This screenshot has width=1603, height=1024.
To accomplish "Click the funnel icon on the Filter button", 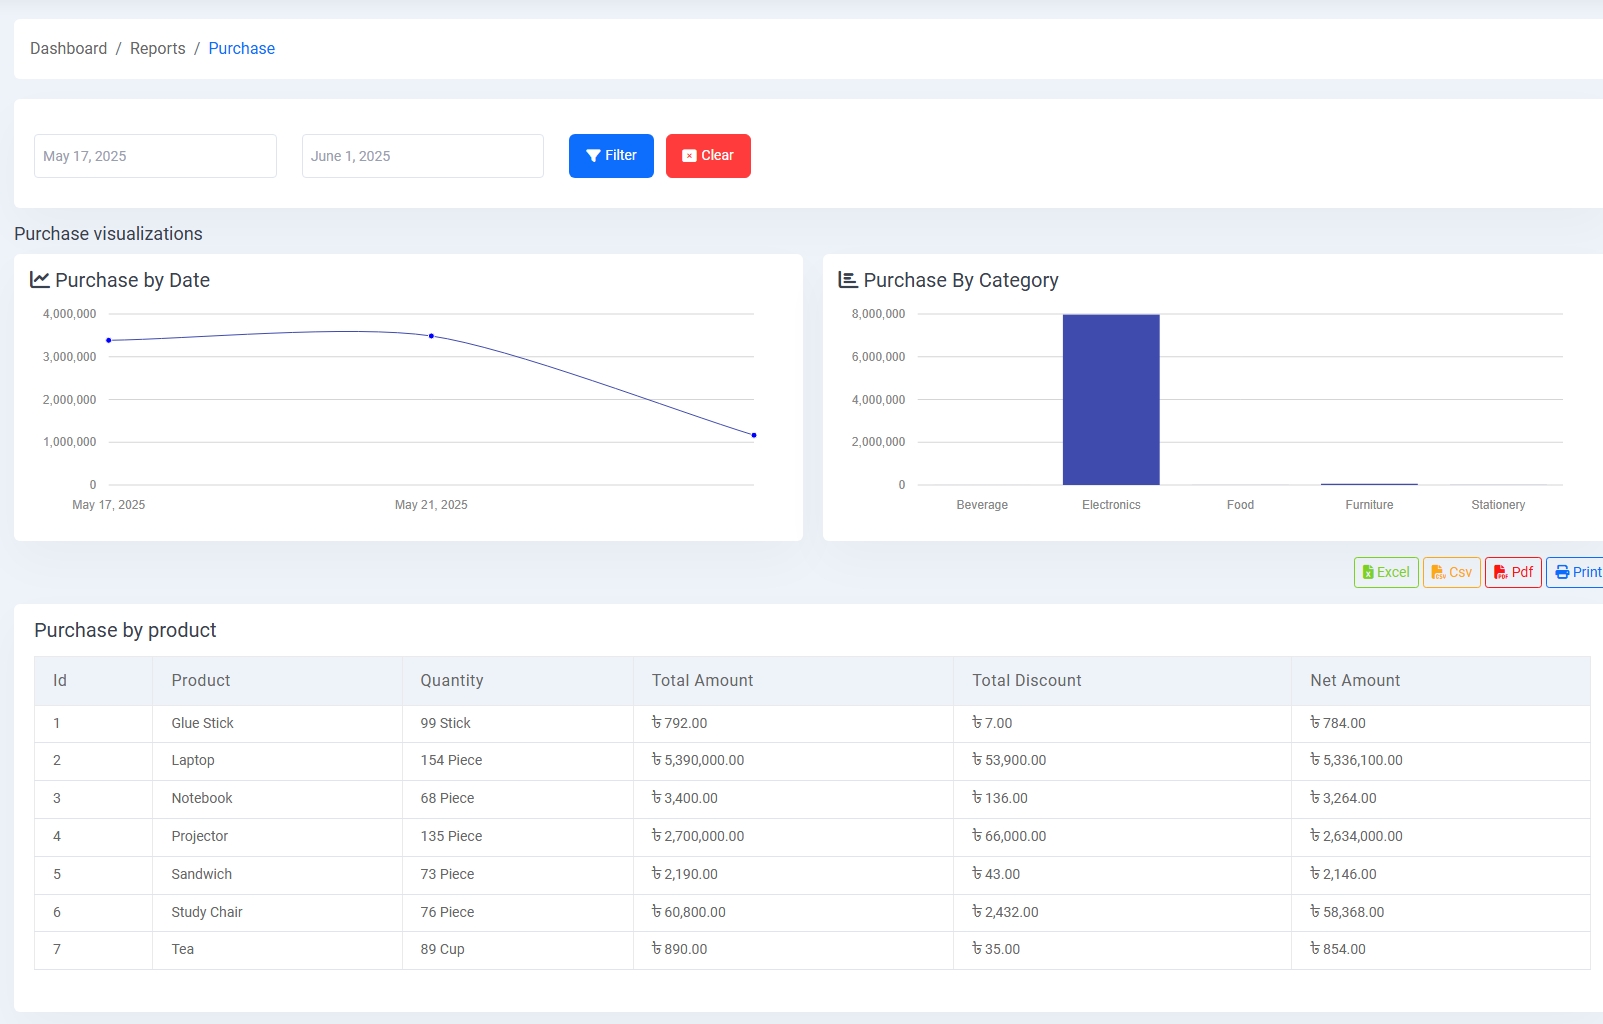I will (593, 155).
